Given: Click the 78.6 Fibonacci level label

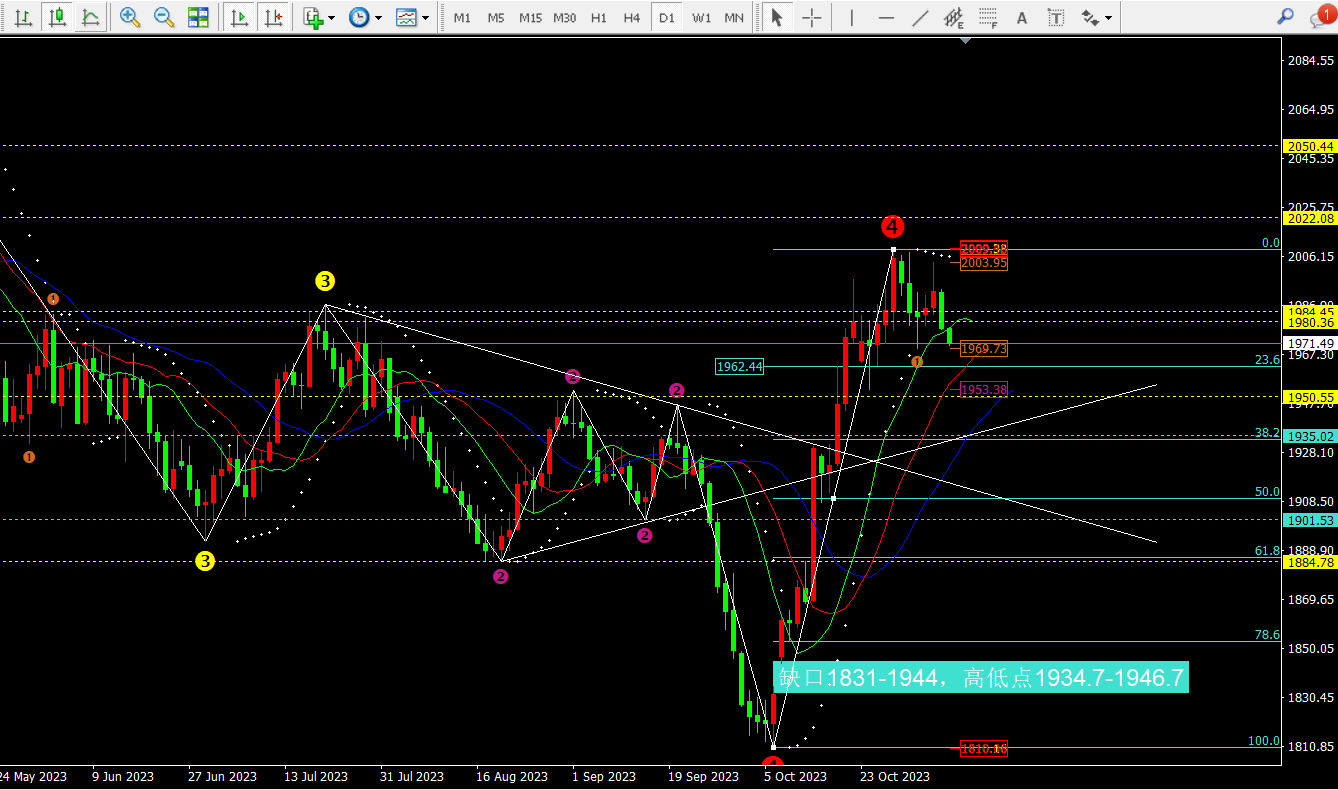Looking at the screenshot, I should point(1267,634).
